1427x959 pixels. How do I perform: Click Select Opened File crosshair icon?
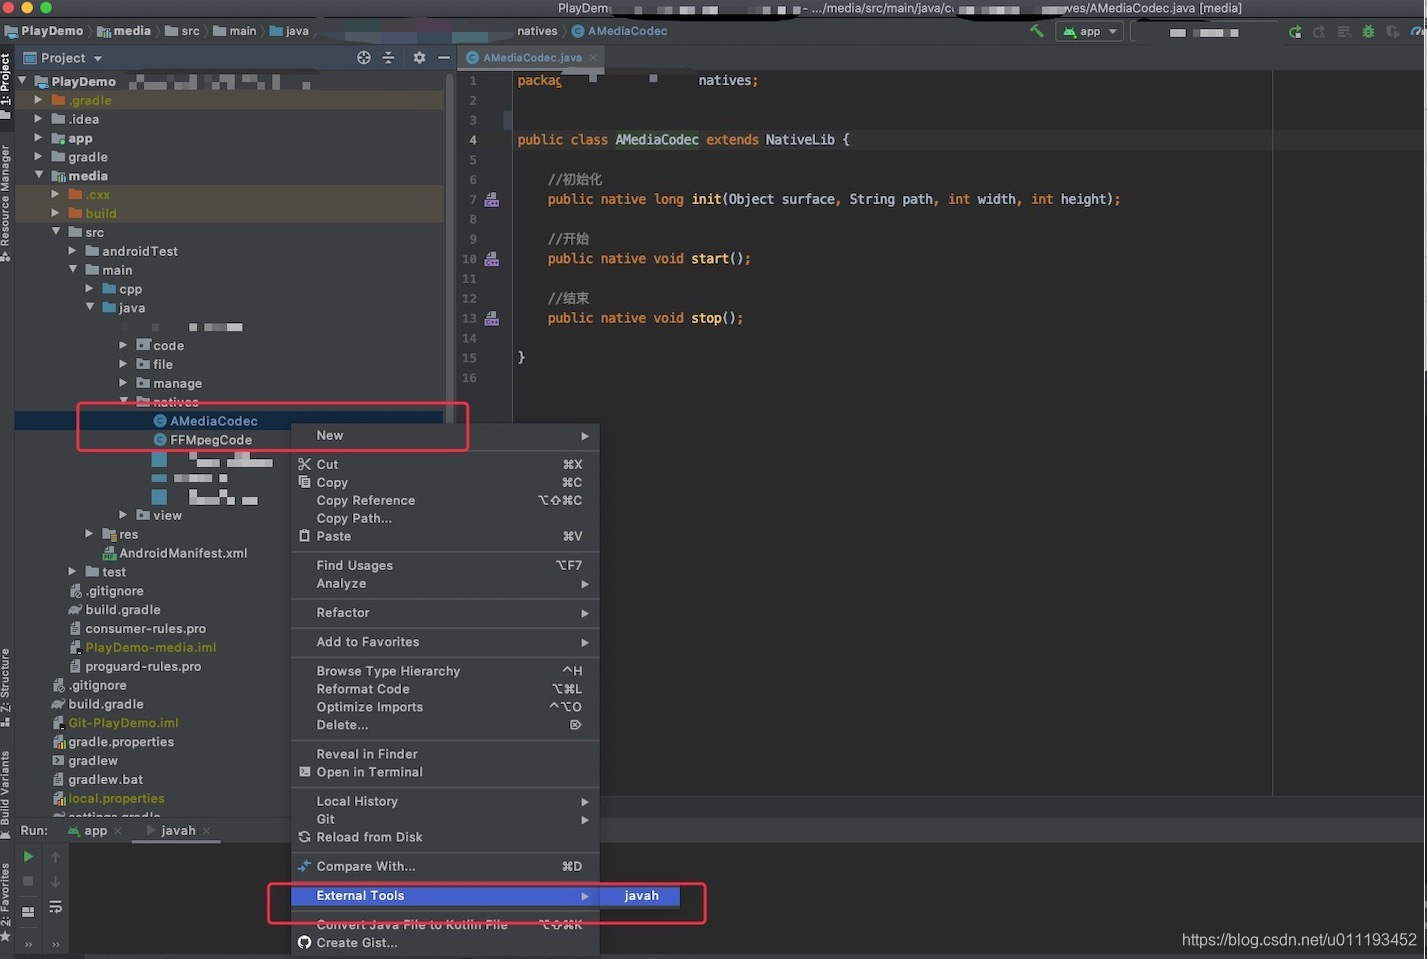(363, 57)
